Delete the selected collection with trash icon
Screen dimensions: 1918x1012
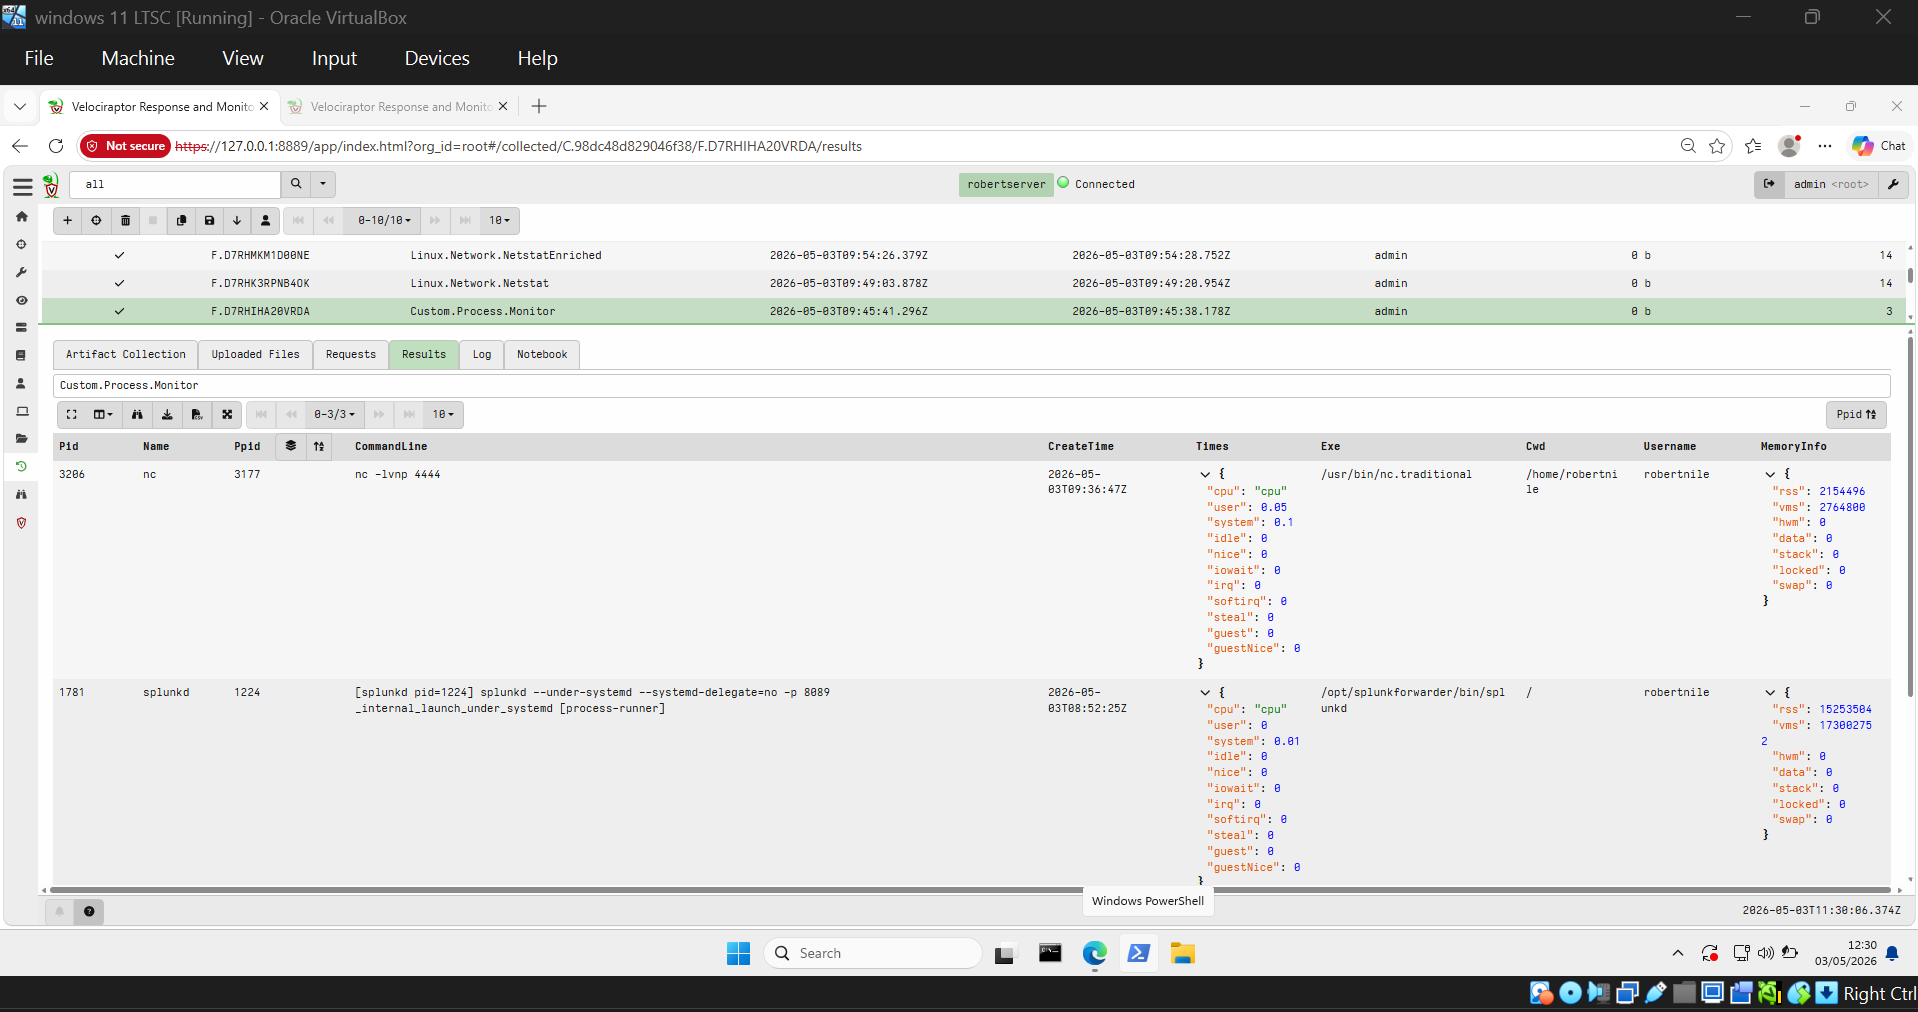pyautogui.click(x=125, y=220)
